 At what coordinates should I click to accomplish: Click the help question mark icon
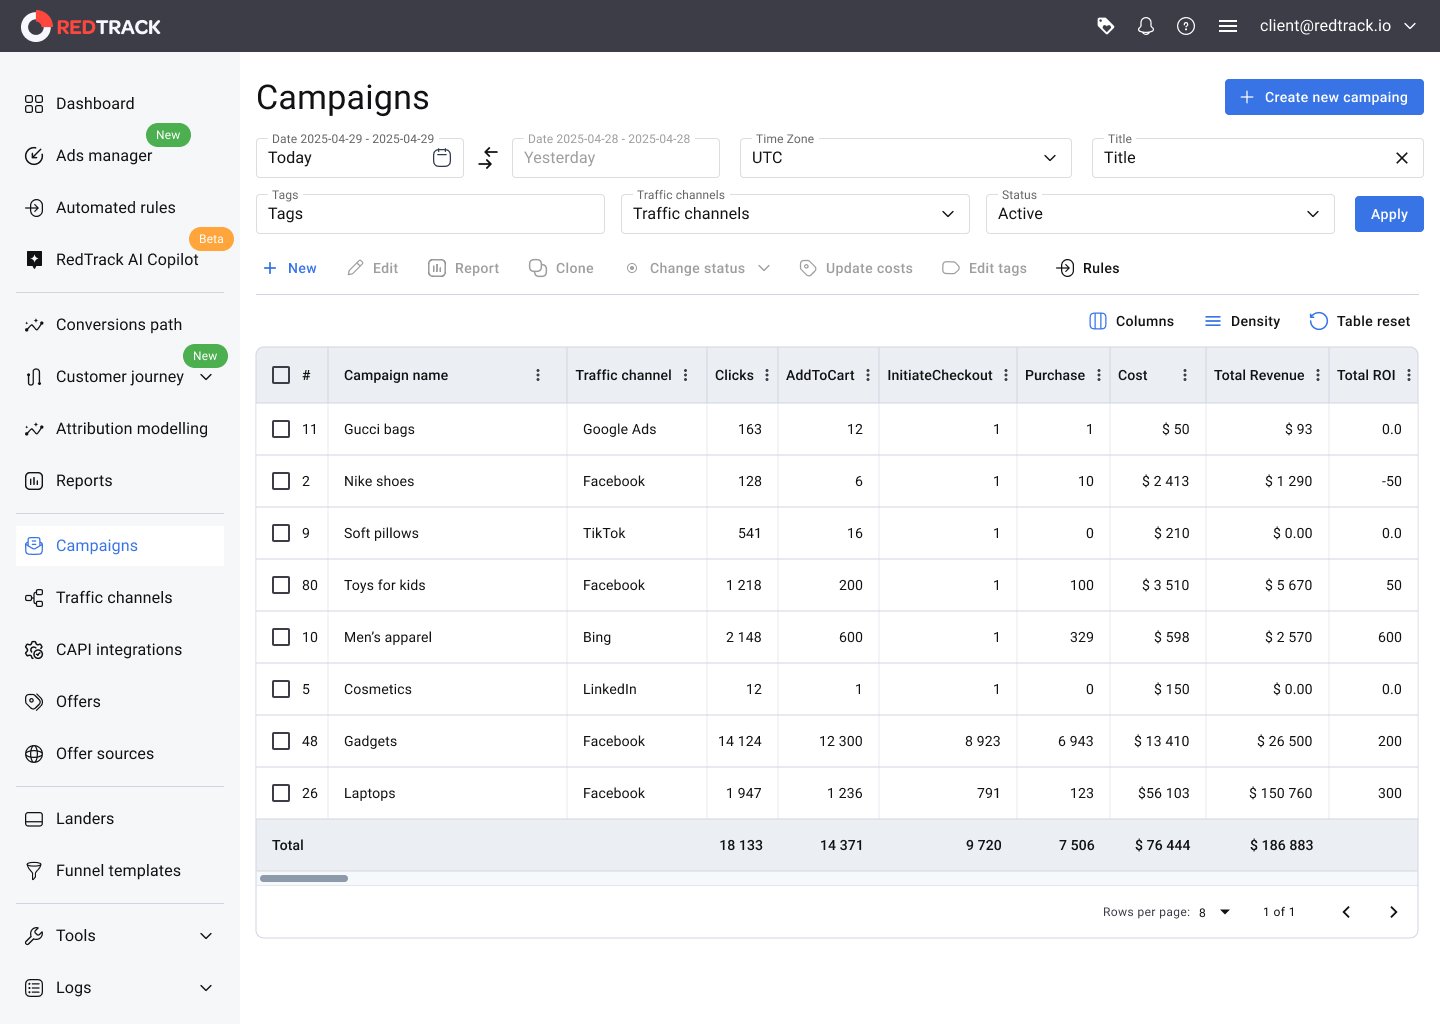click(x=1186, y=26)
